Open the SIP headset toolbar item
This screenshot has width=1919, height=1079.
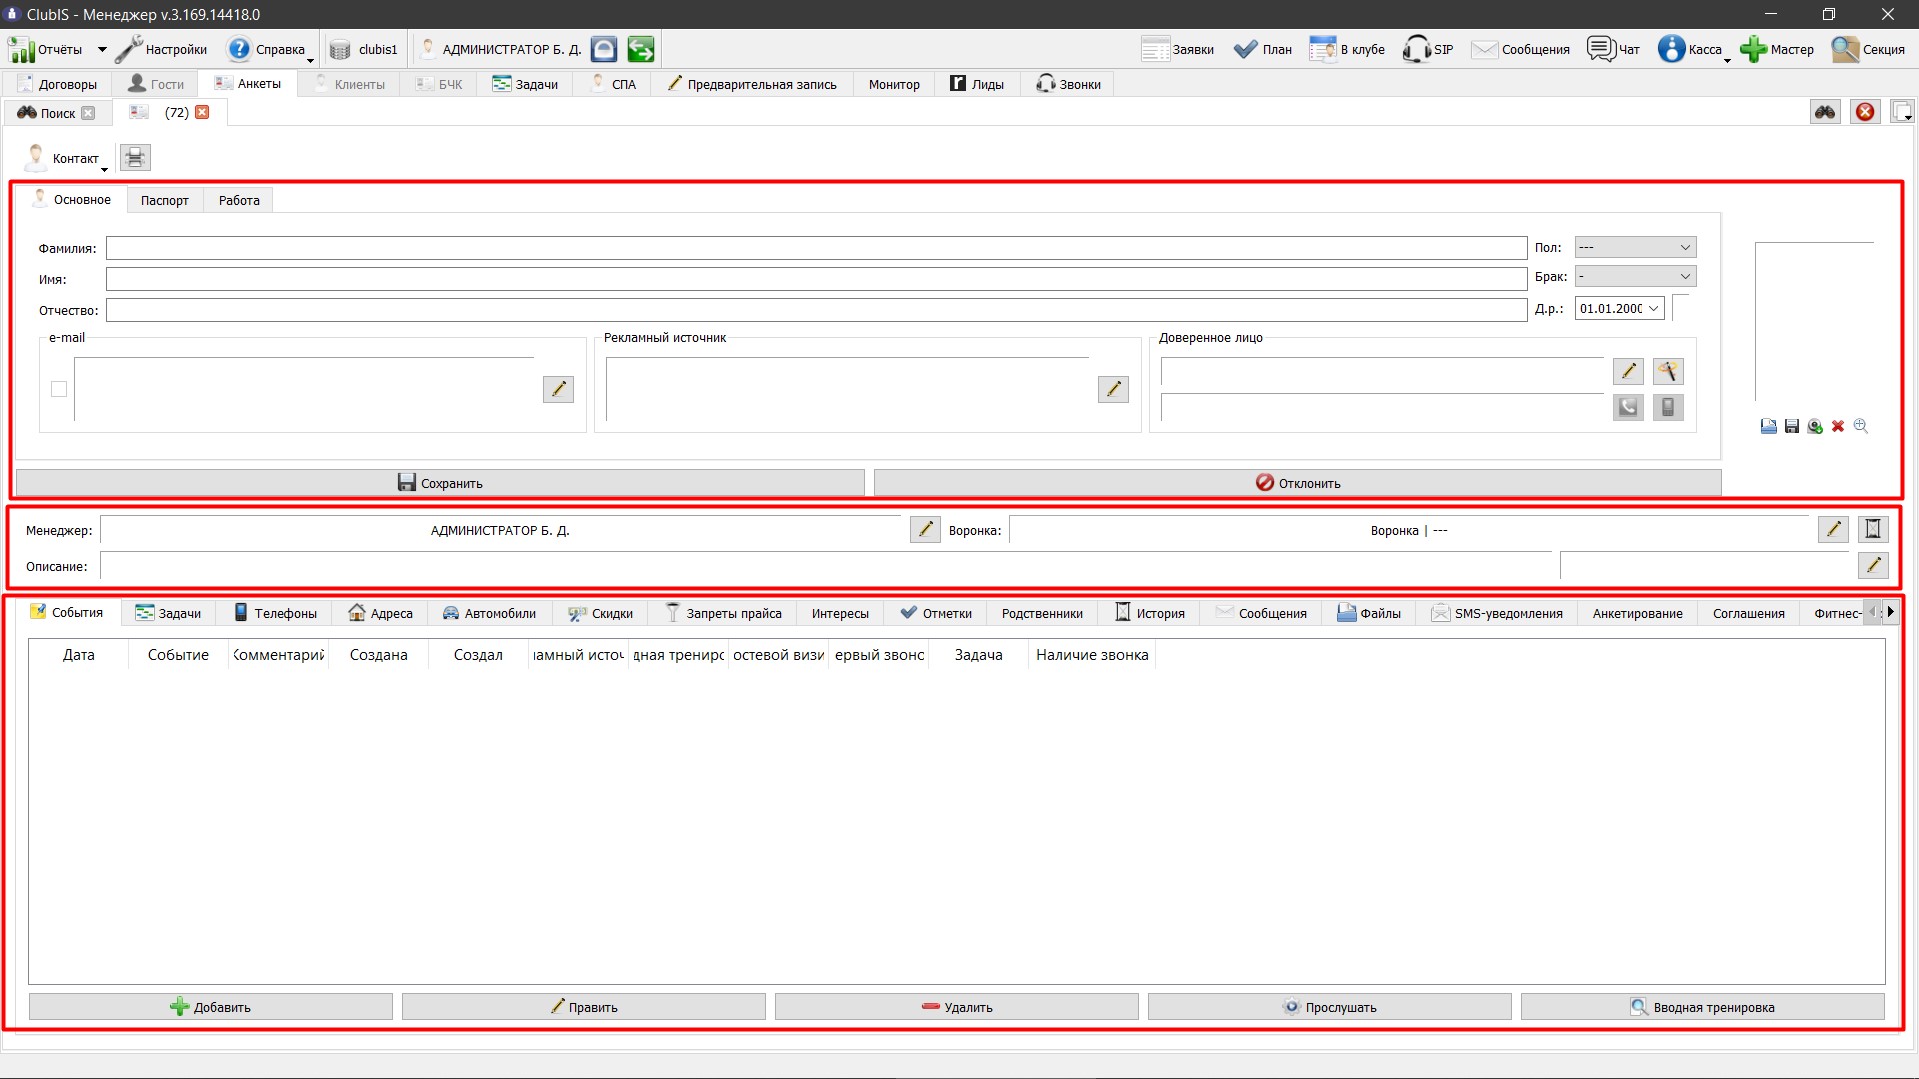click(1428, 49)
